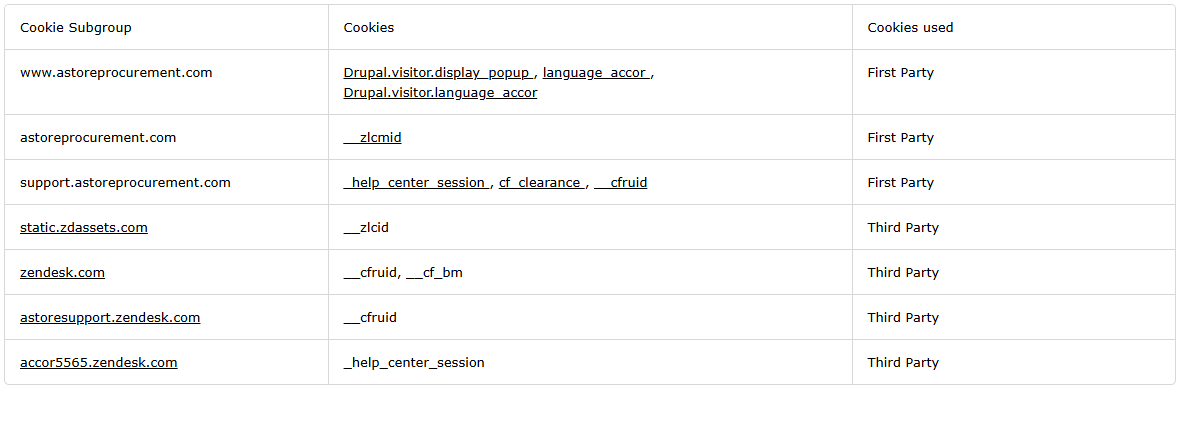This screenshot has width=1190, height=421.
Task: Click the __zlcmid cookie link
Action: [x=372, y=138]
